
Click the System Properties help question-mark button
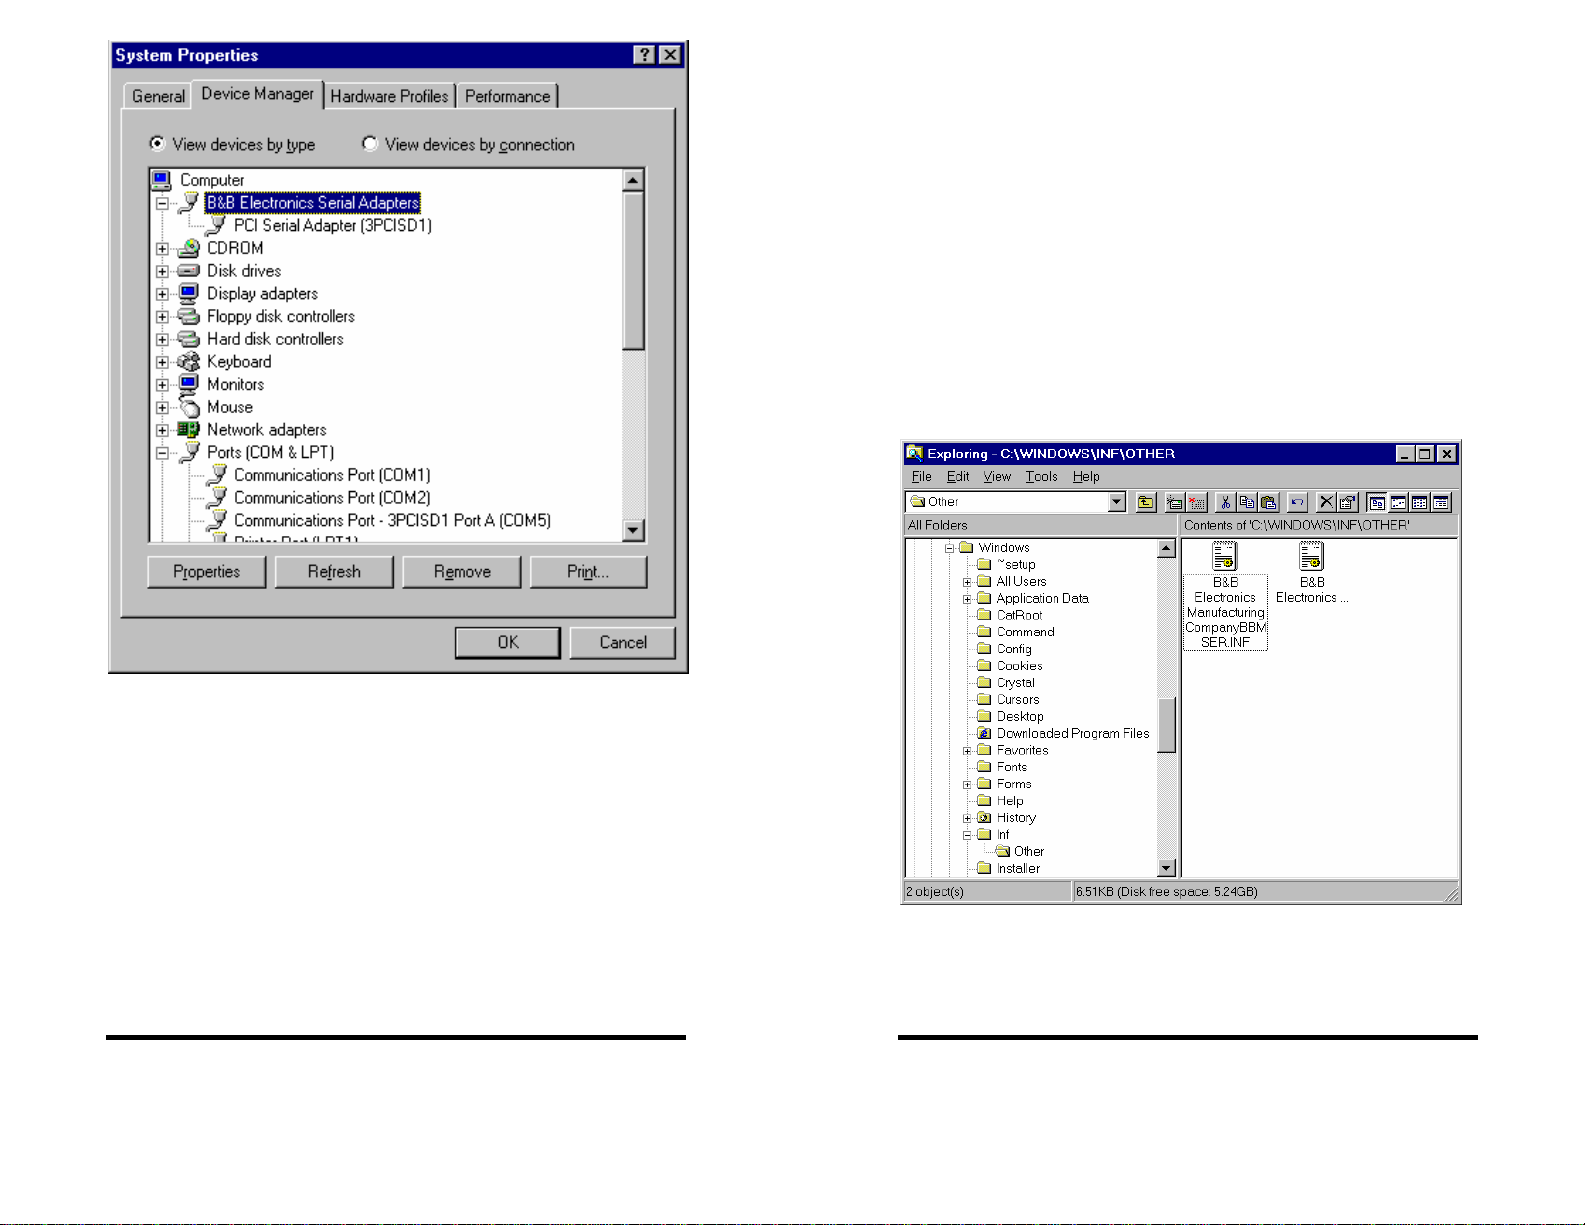pyautogui.click(x=645, y=55)
